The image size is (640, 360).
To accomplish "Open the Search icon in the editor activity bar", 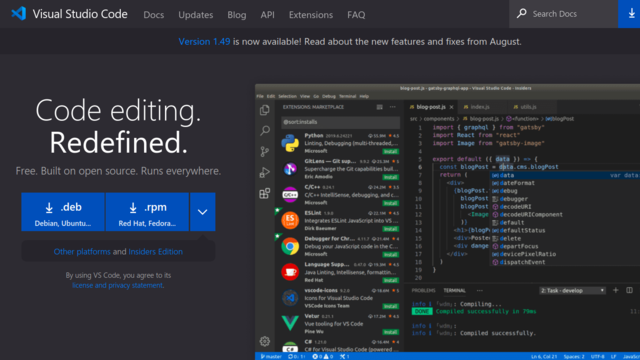I will tap(264, 131).
